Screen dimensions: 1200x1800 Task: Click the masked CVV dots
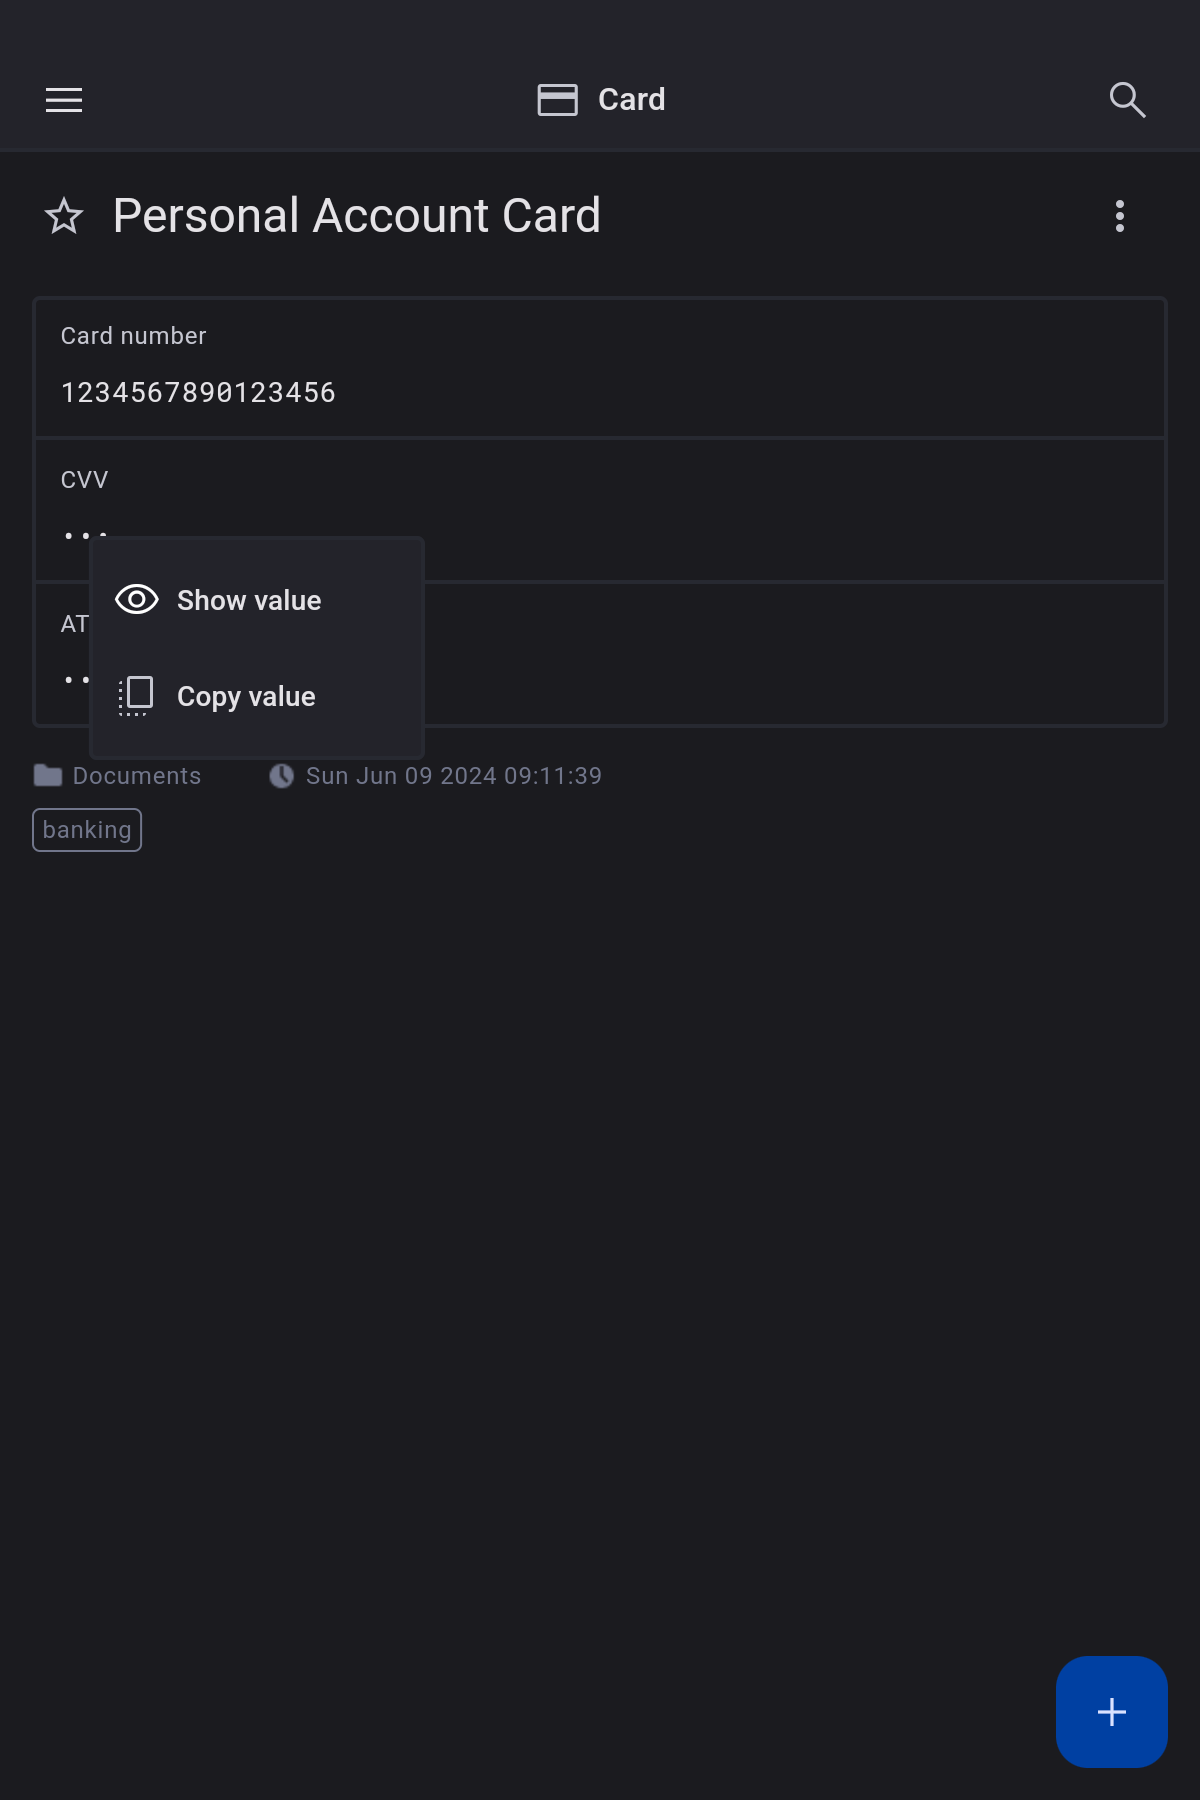(x=75, y=534)
